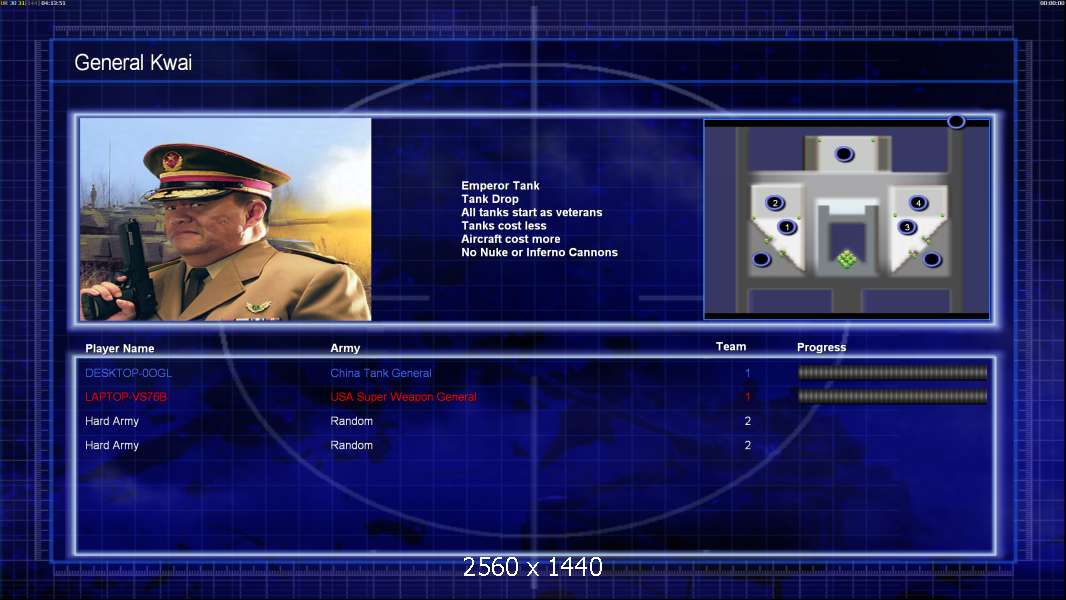Click the 'Aircraft cost more' line

click(x=511, y=239)
